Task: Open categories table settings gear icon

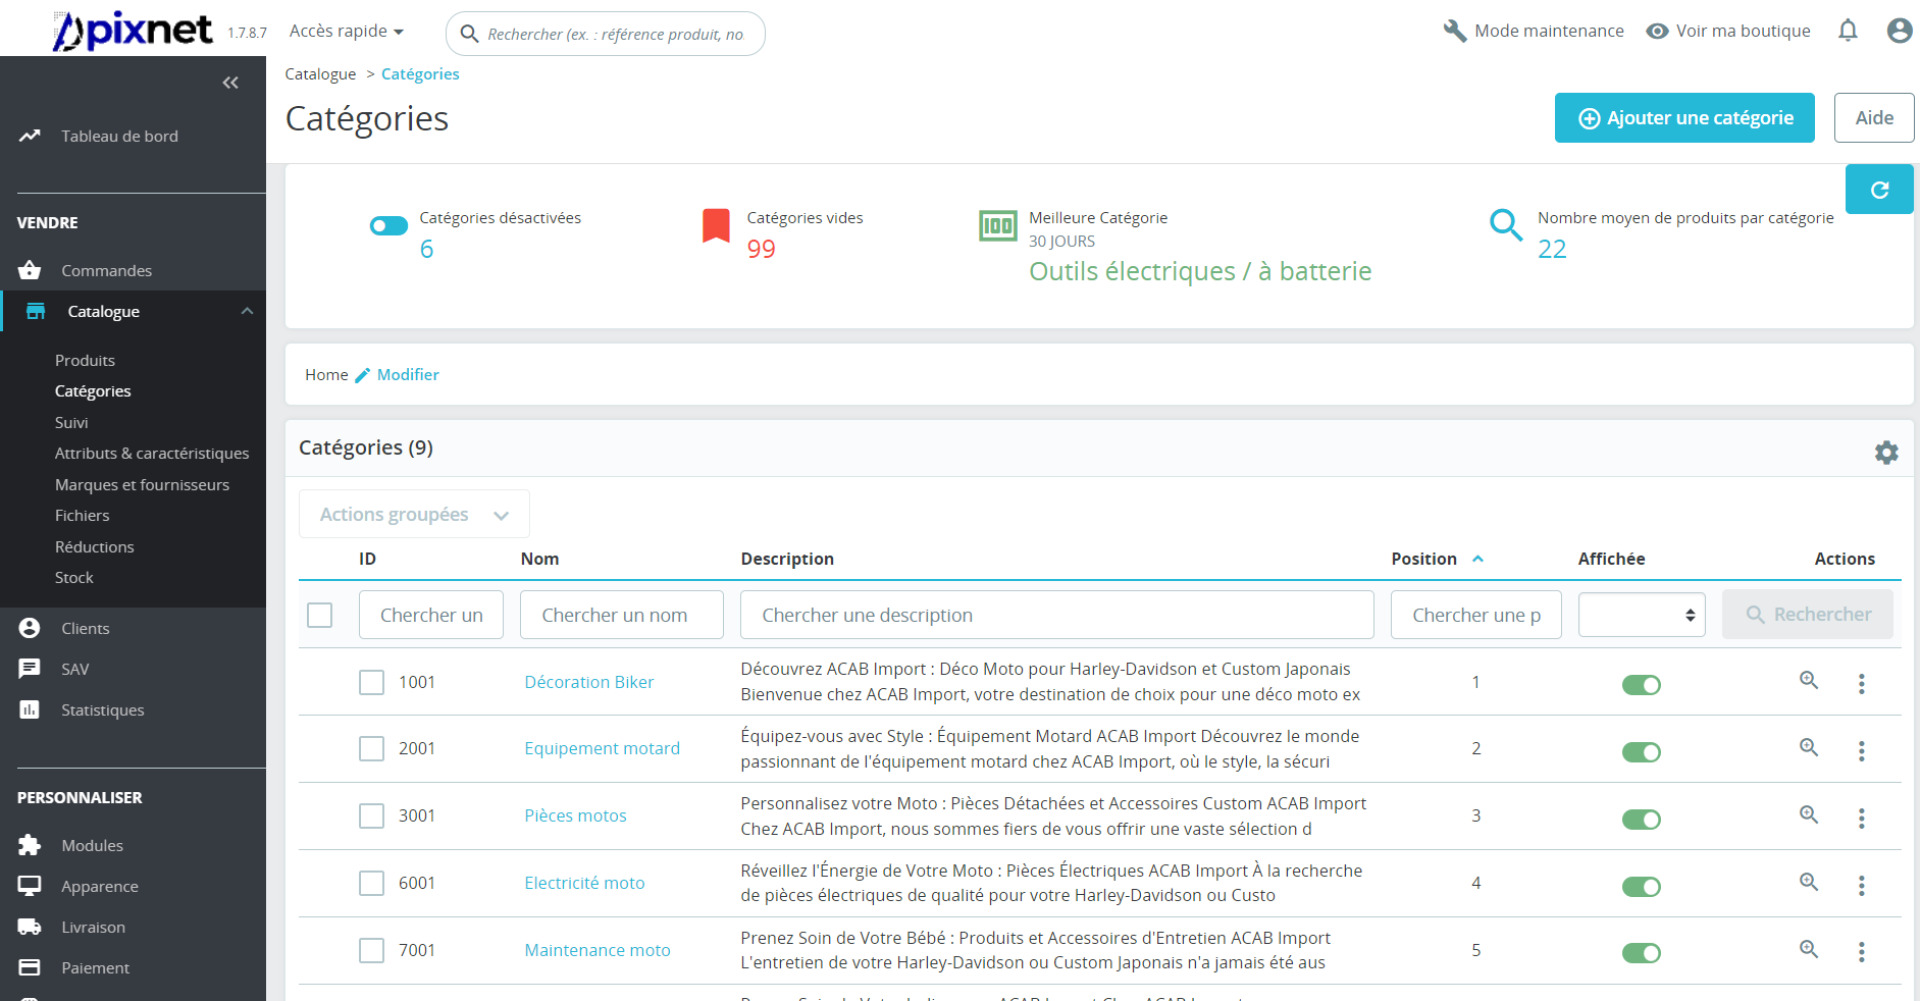Action: 1886,452
